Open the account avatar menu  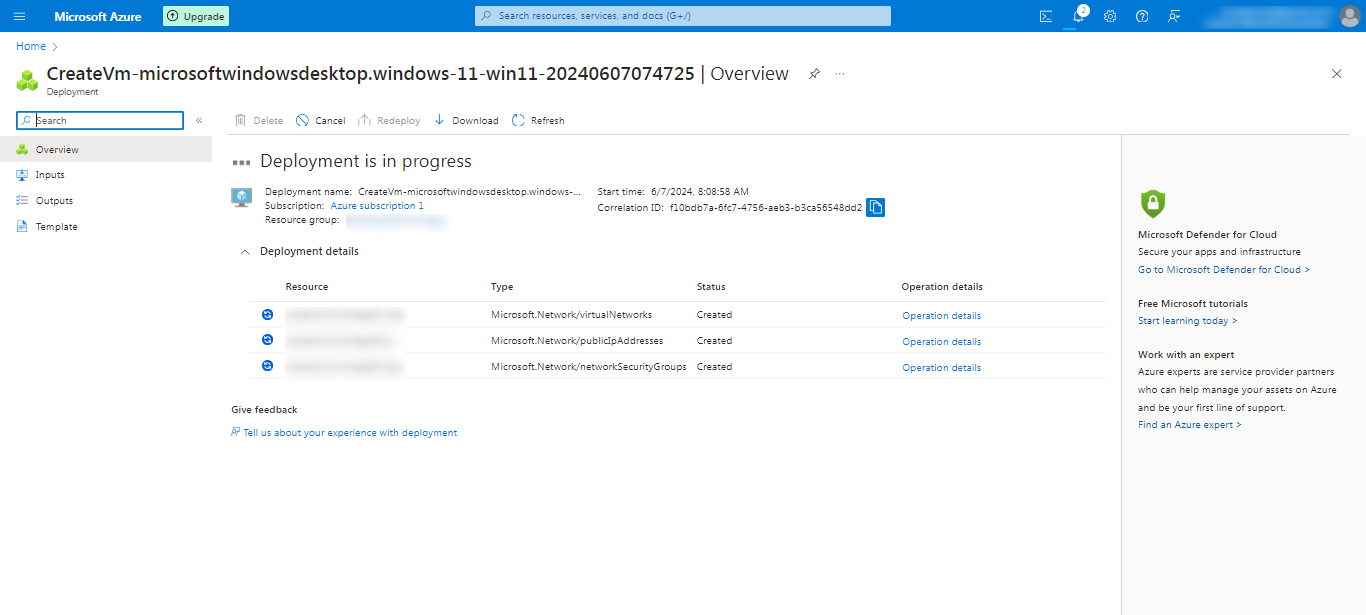click(x=1349, y=16)
